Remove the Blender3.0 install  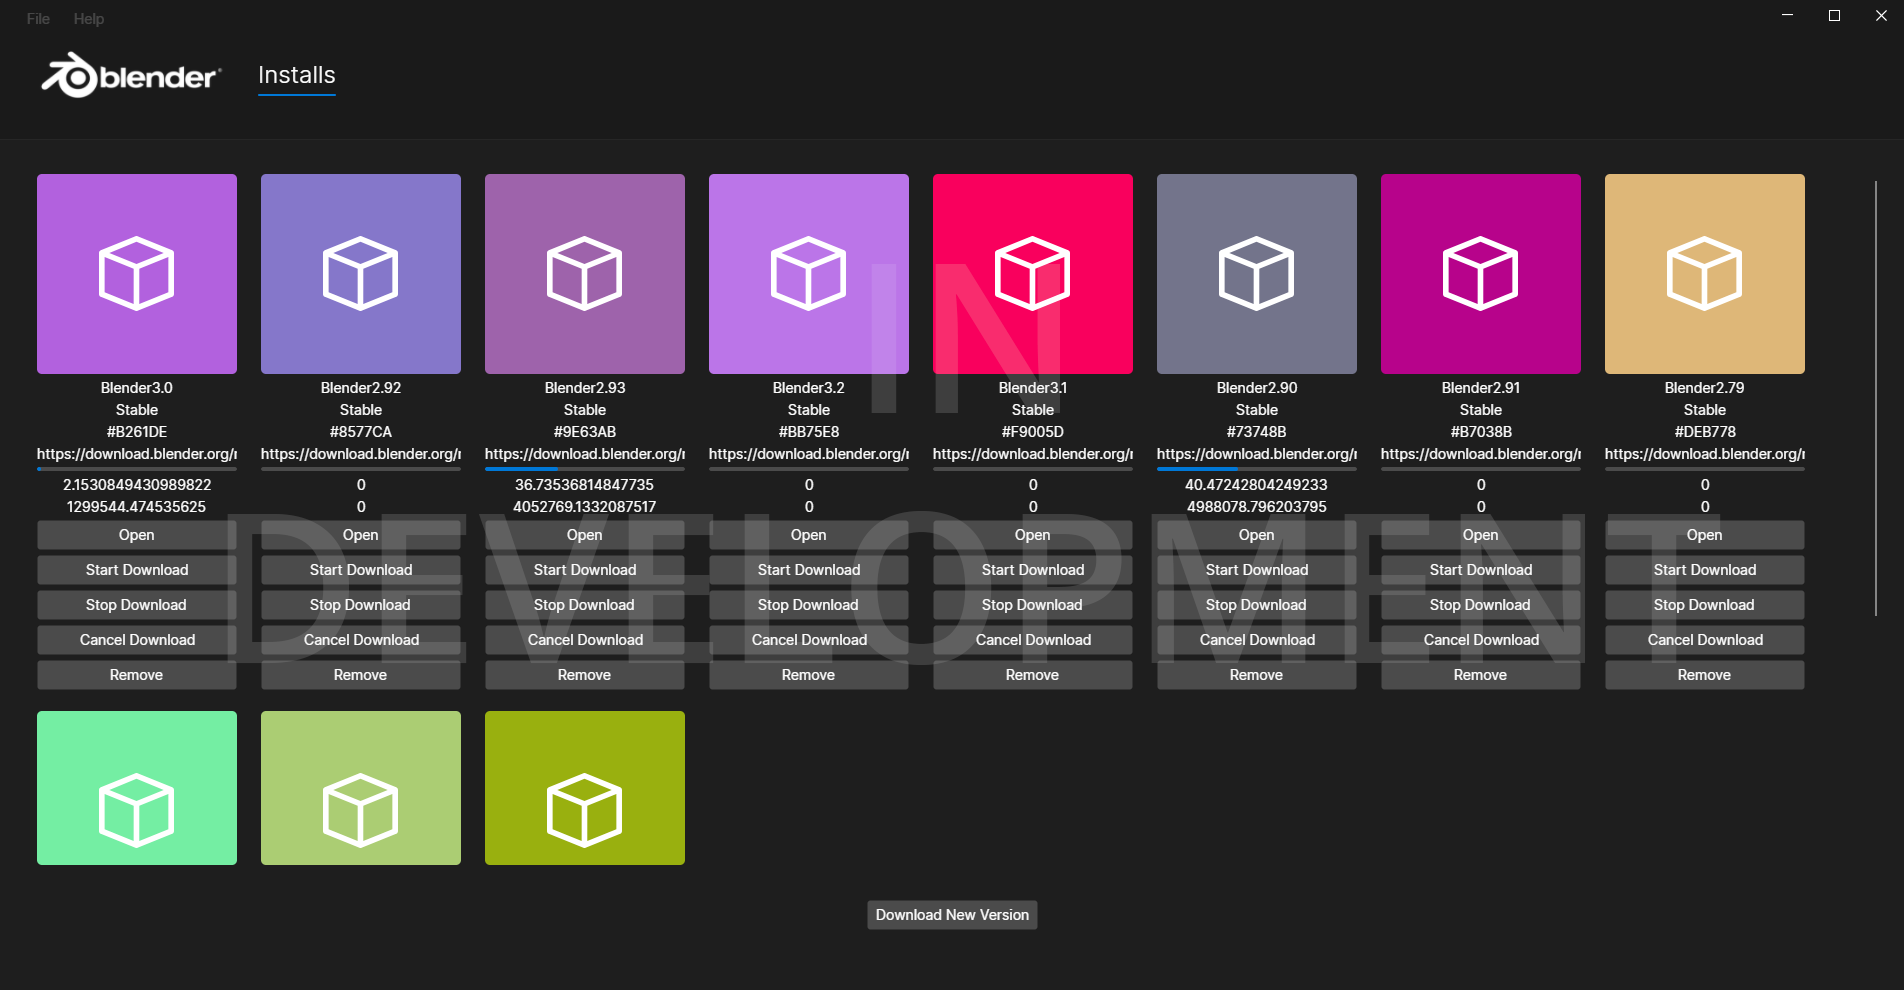click(137, 675)
